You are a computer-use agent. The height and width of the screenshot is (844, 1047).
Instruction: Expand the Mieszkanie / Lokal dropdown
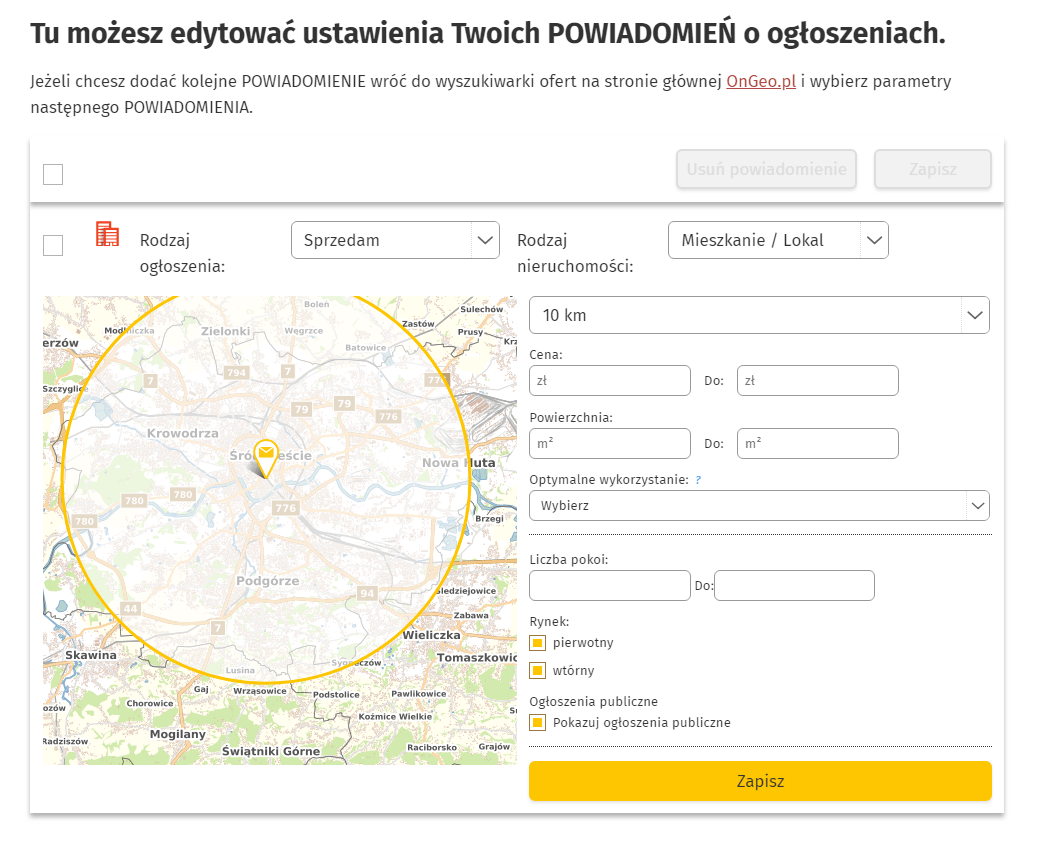point(777,240)
